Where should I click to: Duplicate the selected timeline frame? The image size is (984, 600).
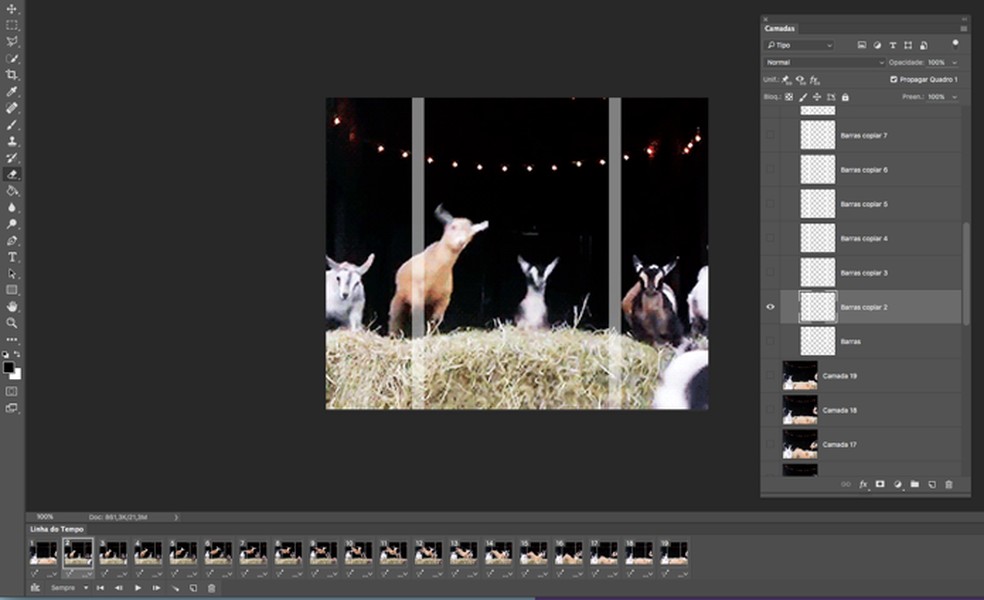click(x=194, y=588)
